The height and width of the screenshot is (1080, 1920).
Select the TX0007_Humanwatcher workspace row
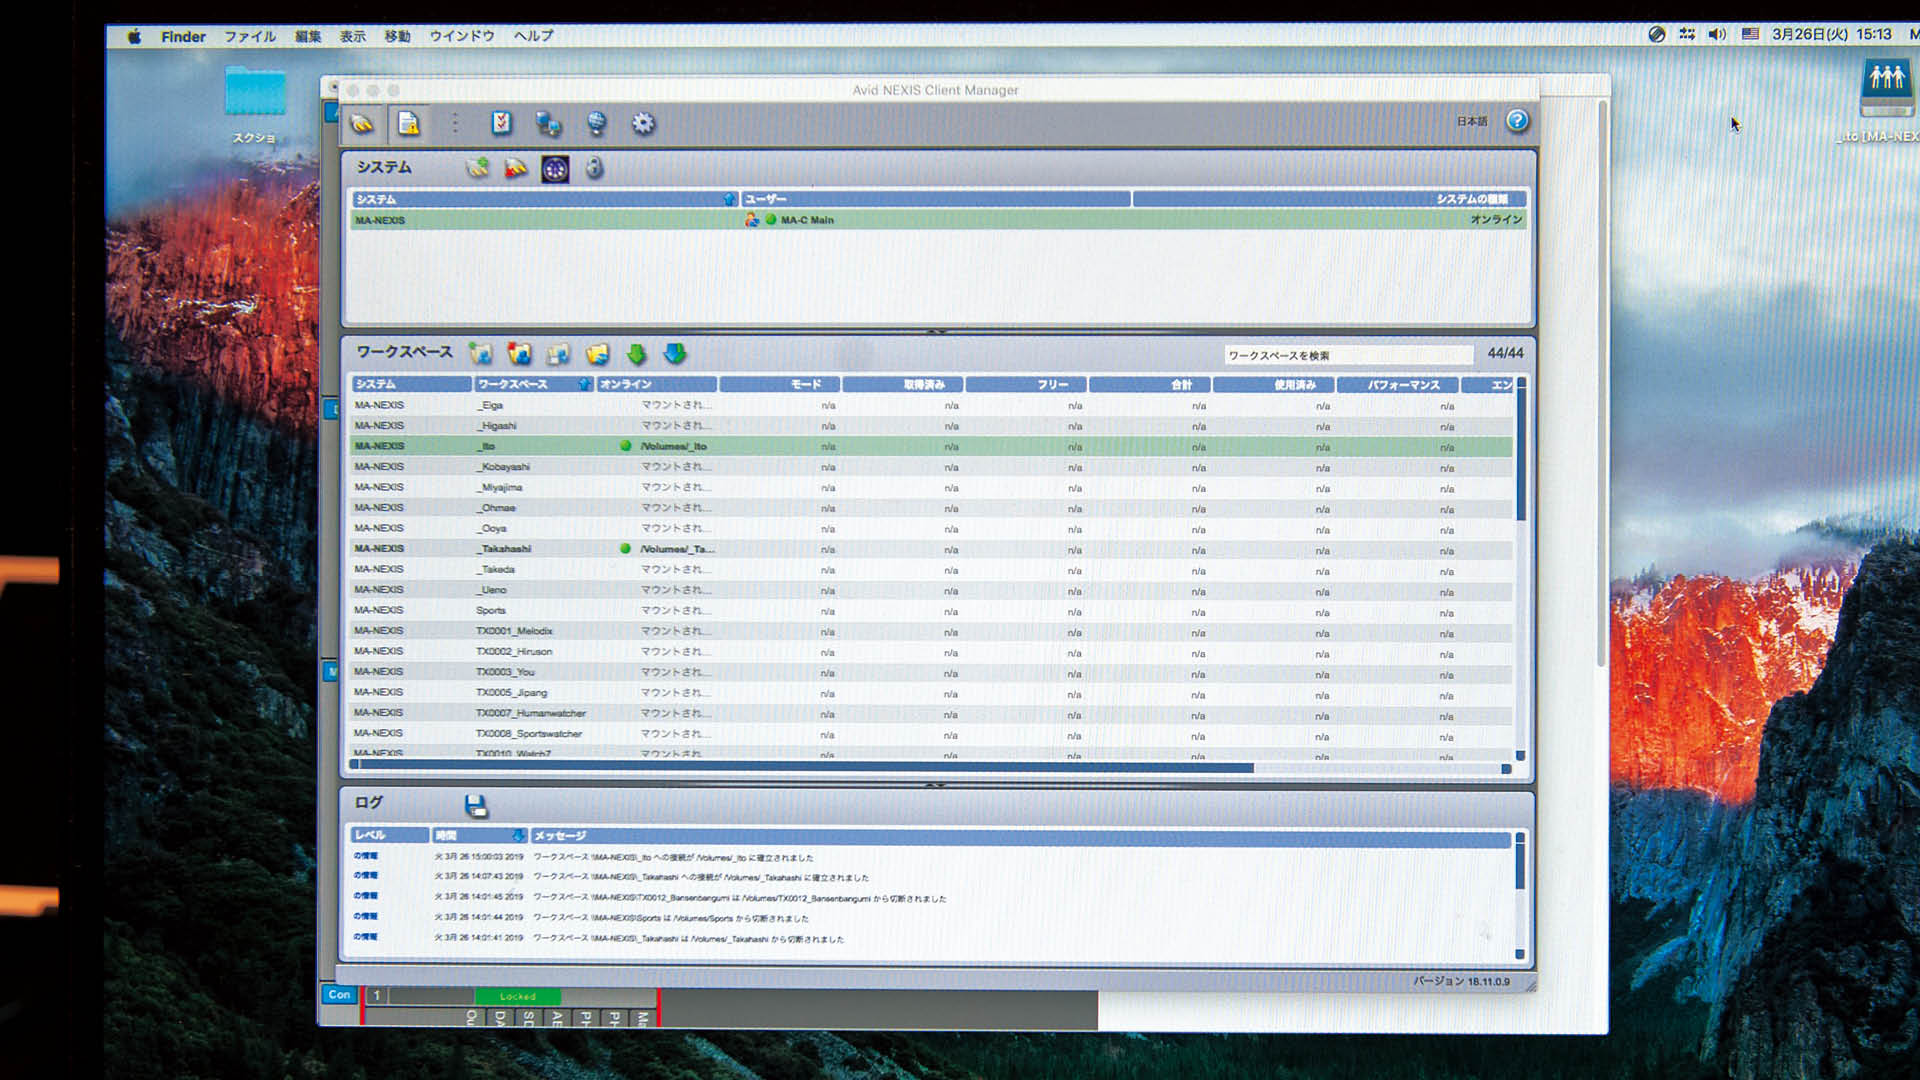[931, 713]
